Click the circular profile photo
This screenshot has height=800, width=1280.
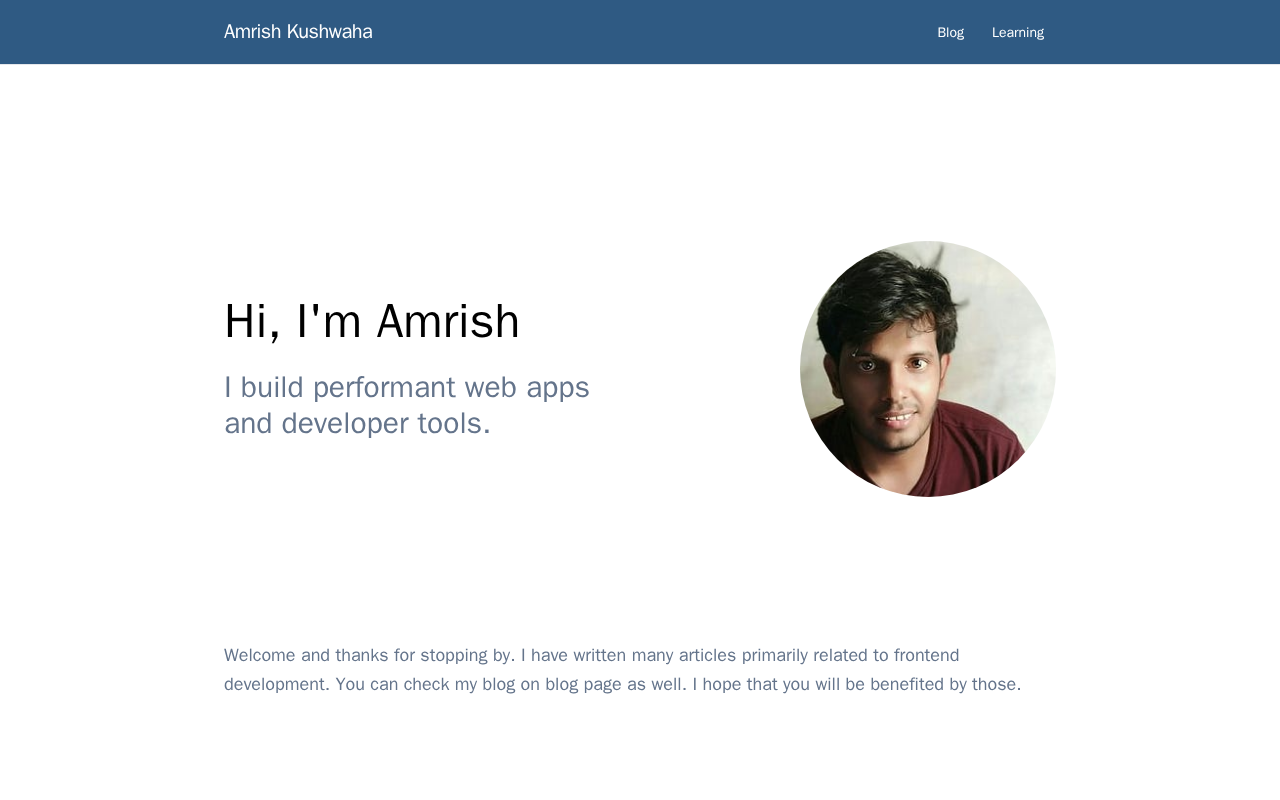click(x=928, y=369)
